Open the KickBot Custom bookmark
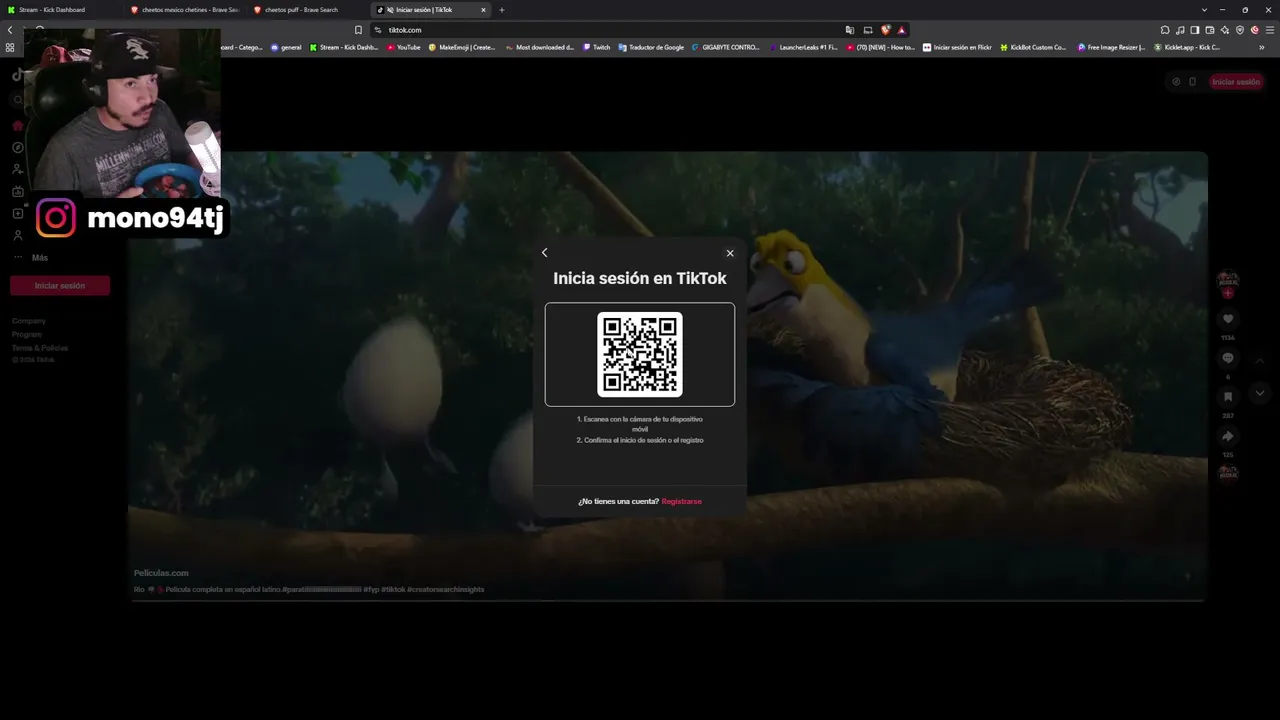The width and height of the screenshot is (1280, 720). [x=1033, y=47]
